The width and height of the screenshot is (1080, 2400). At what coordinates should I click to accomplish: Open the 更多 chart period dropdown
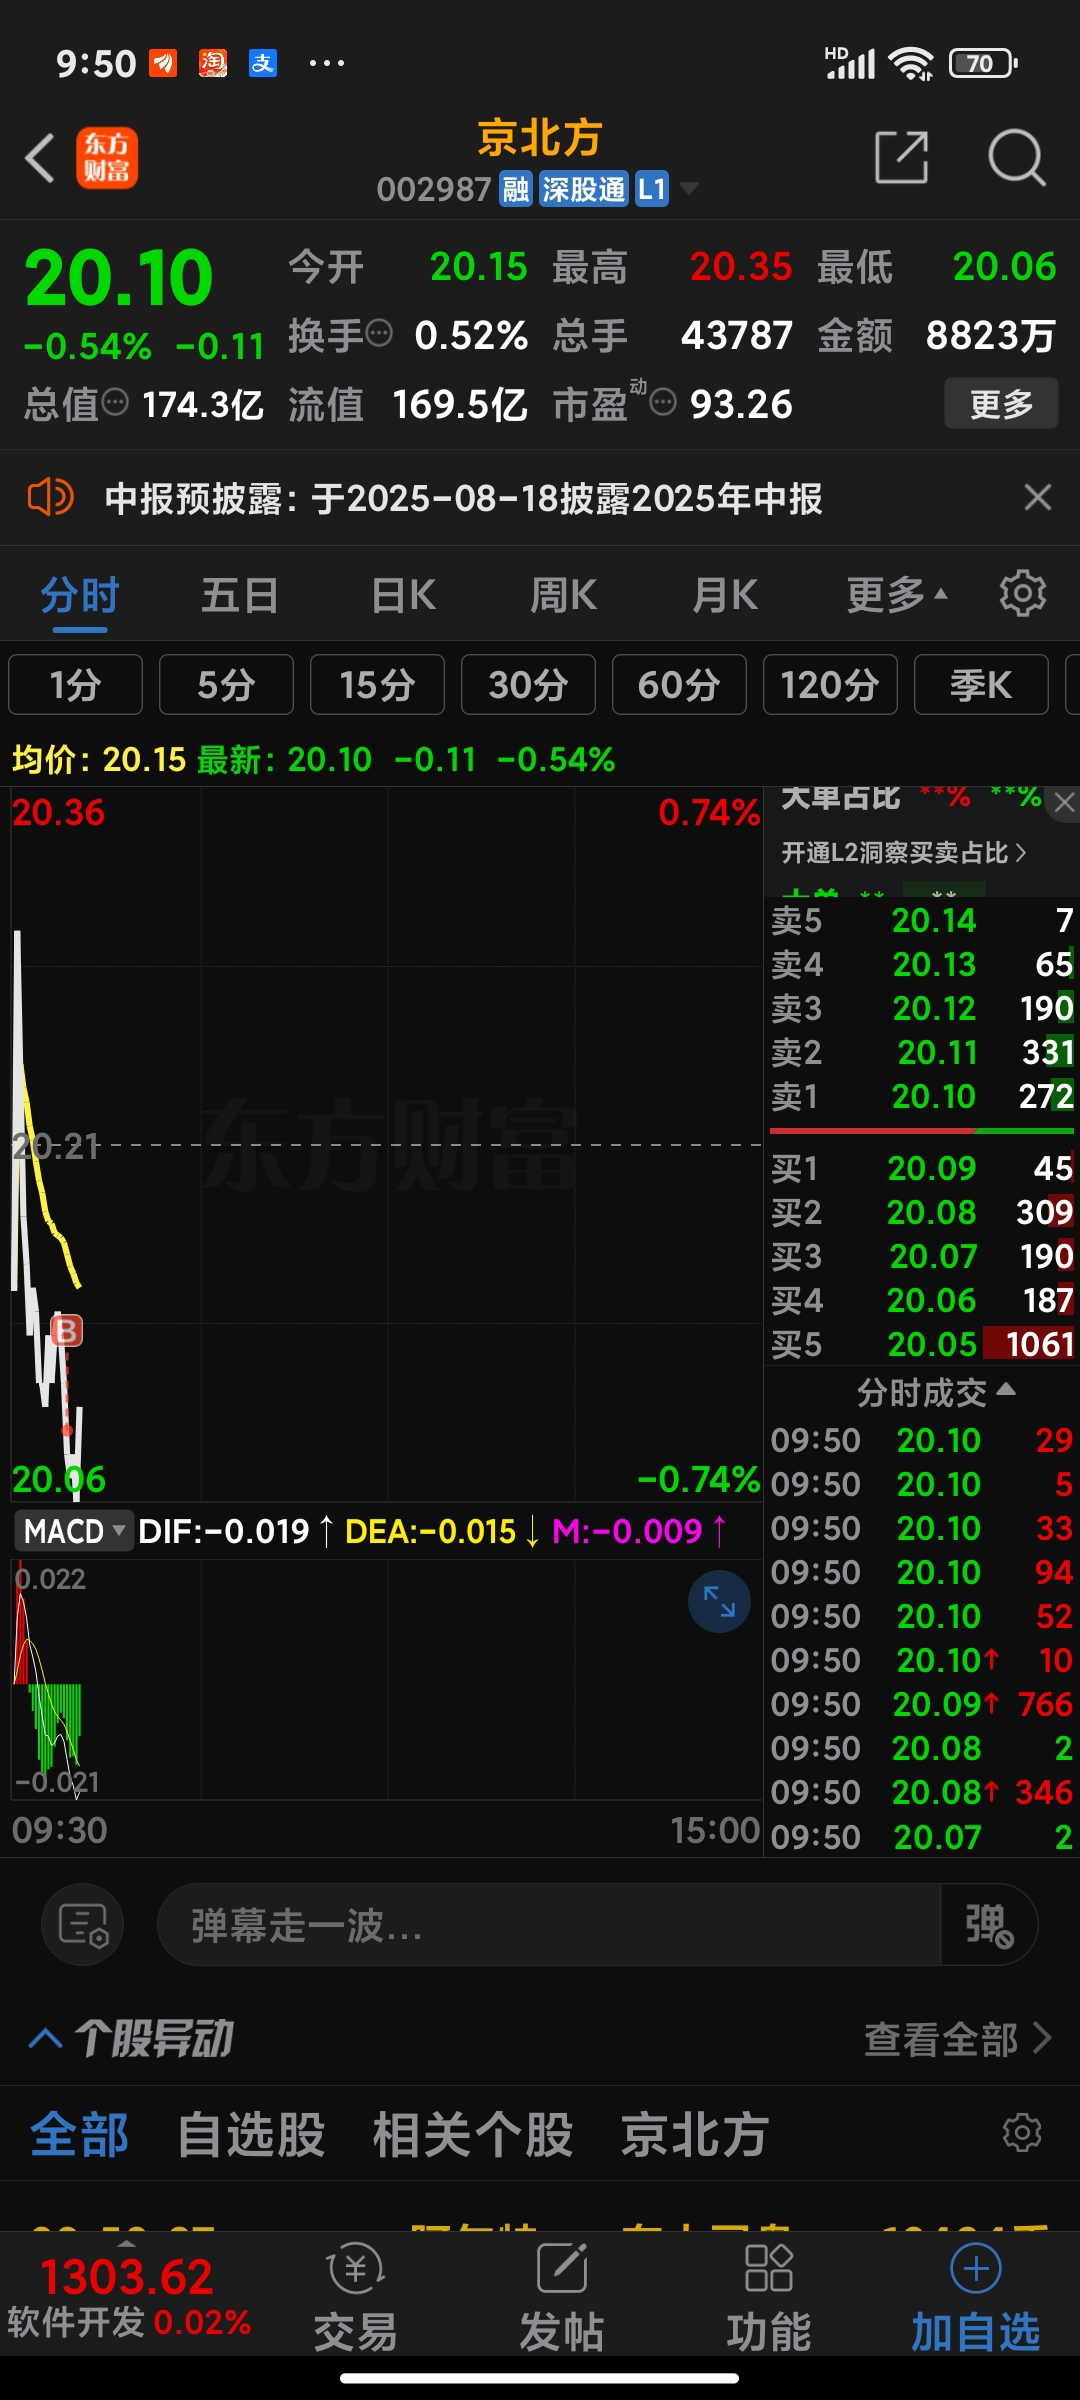(896, 595)
